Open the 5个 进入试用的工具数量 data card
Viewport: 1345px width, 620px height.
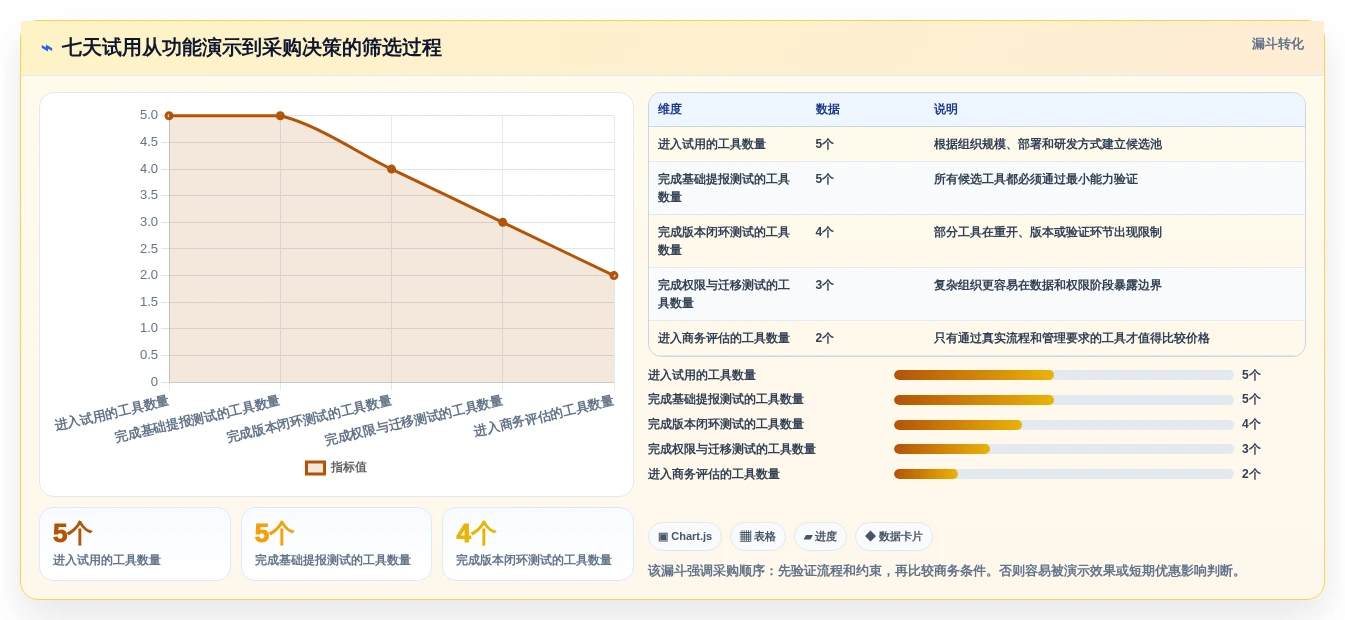[135, 544]
